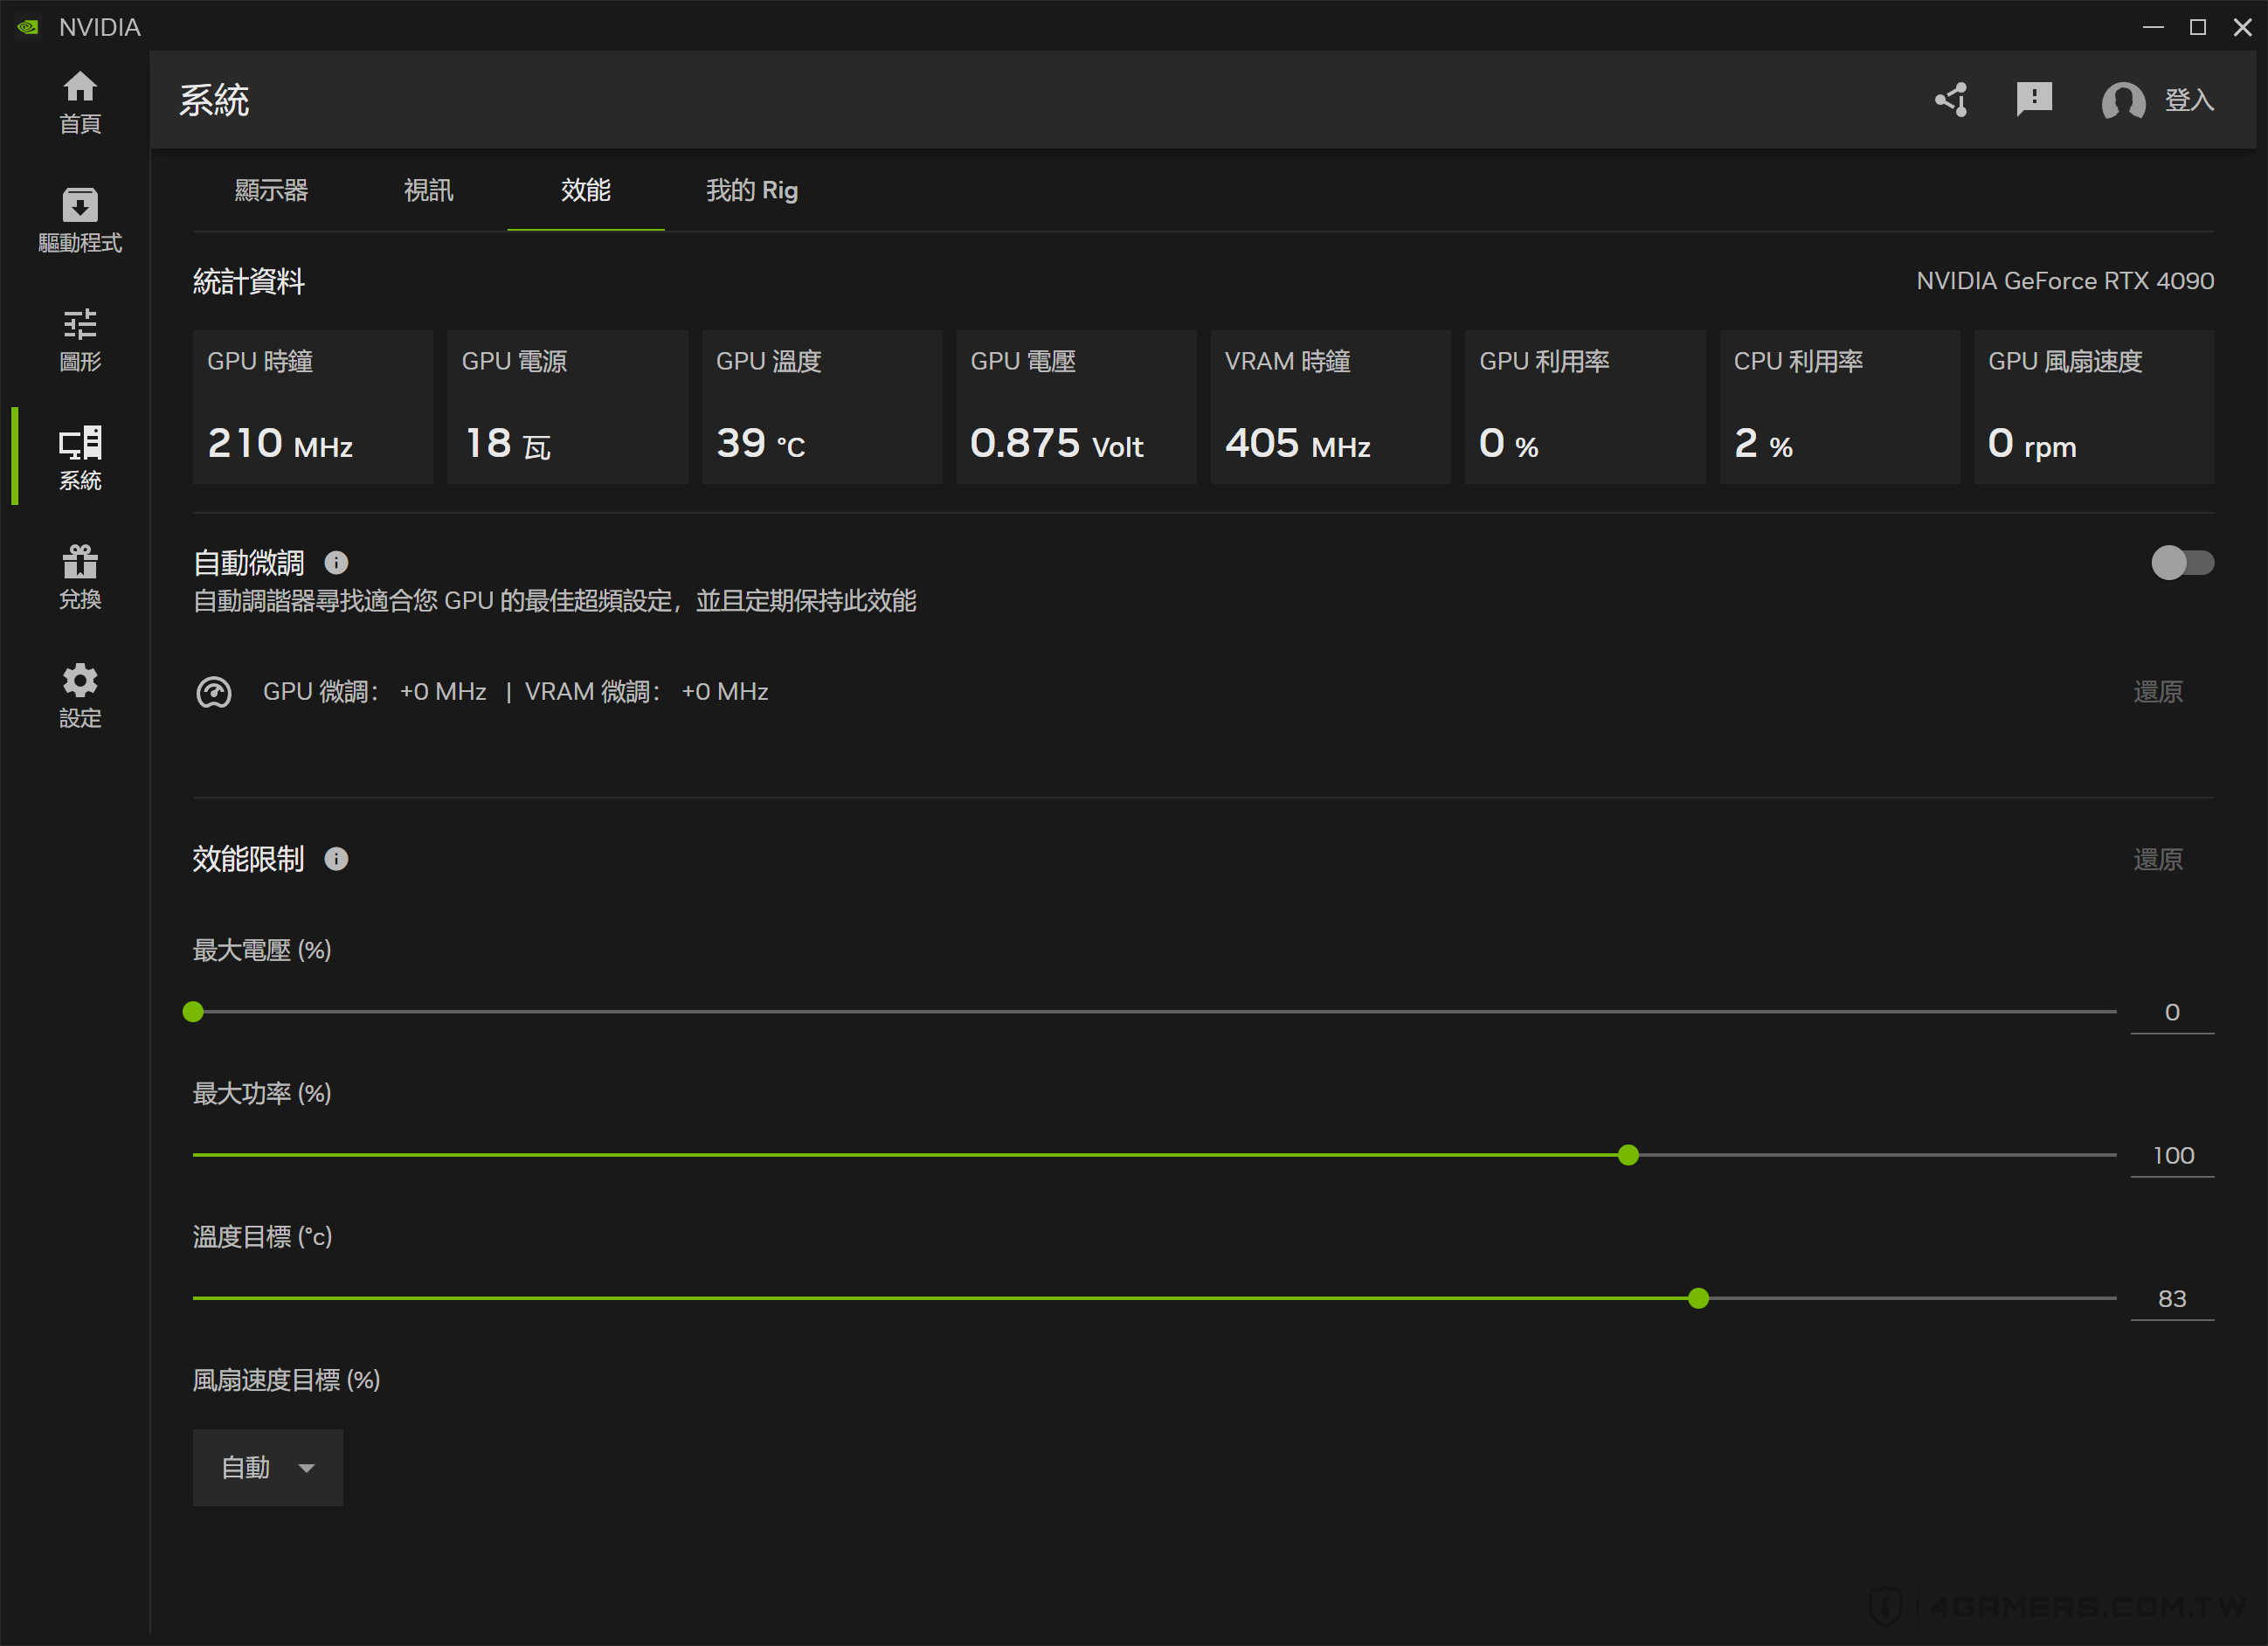Click the 最大功率 slider handle
The width and height of the screenshot is (2268, 1646).
pos(1628,1155)
